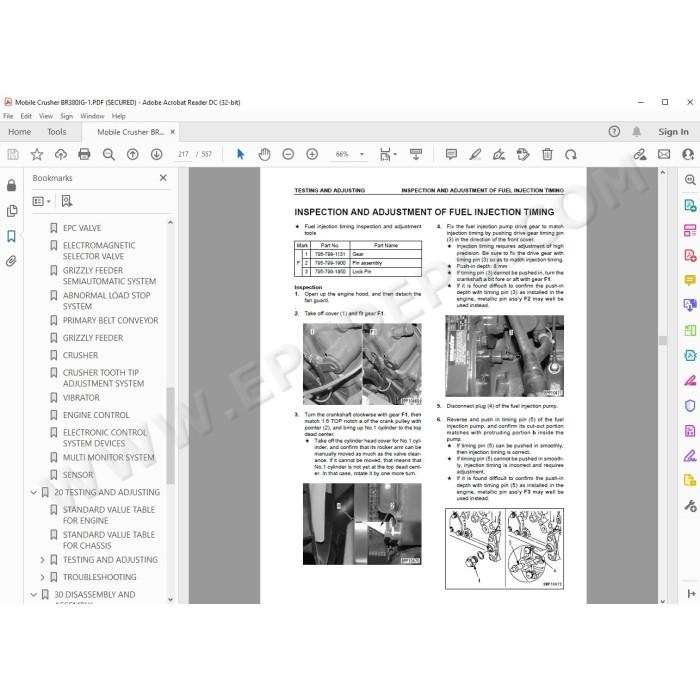
Task: Expand the TESTING AND ADJUSTING sub-bookmark
Action: pos(42,560)
